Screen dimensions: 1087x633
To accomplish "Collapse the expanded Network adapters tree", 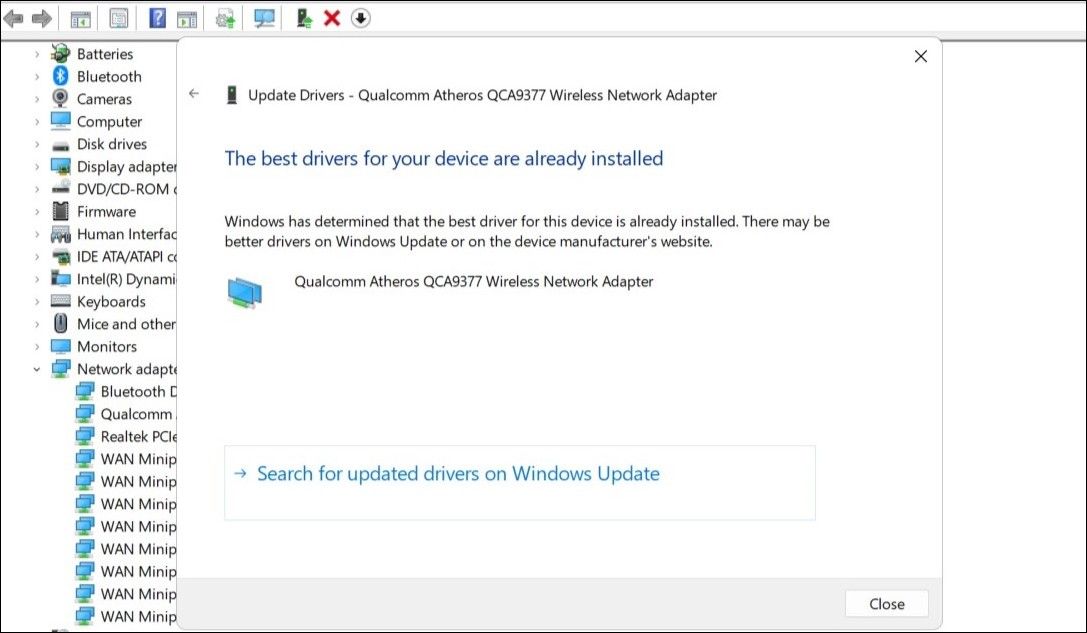I will 36,368.
